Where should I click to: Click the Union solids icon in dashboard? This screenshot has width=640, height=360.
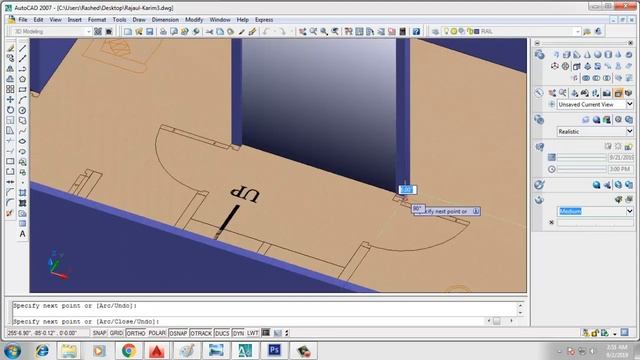586,78
